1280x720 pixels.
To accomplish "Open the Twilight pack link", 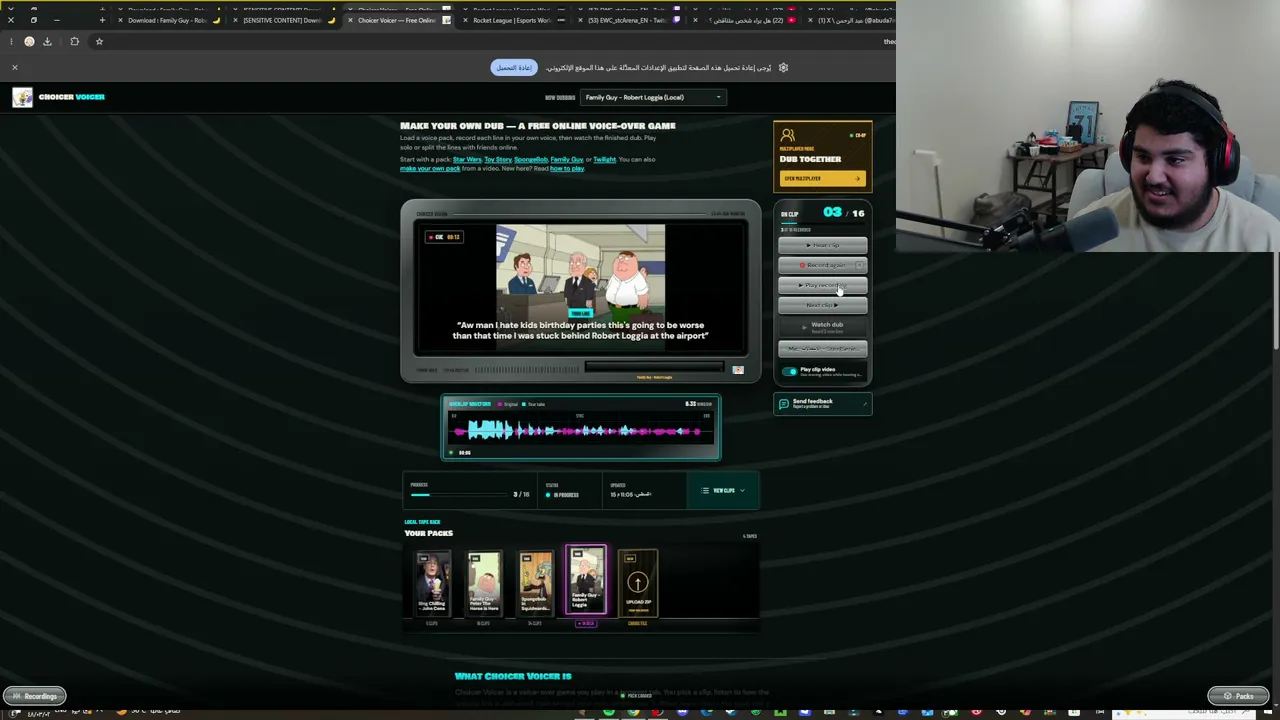I will pos(605,160).
